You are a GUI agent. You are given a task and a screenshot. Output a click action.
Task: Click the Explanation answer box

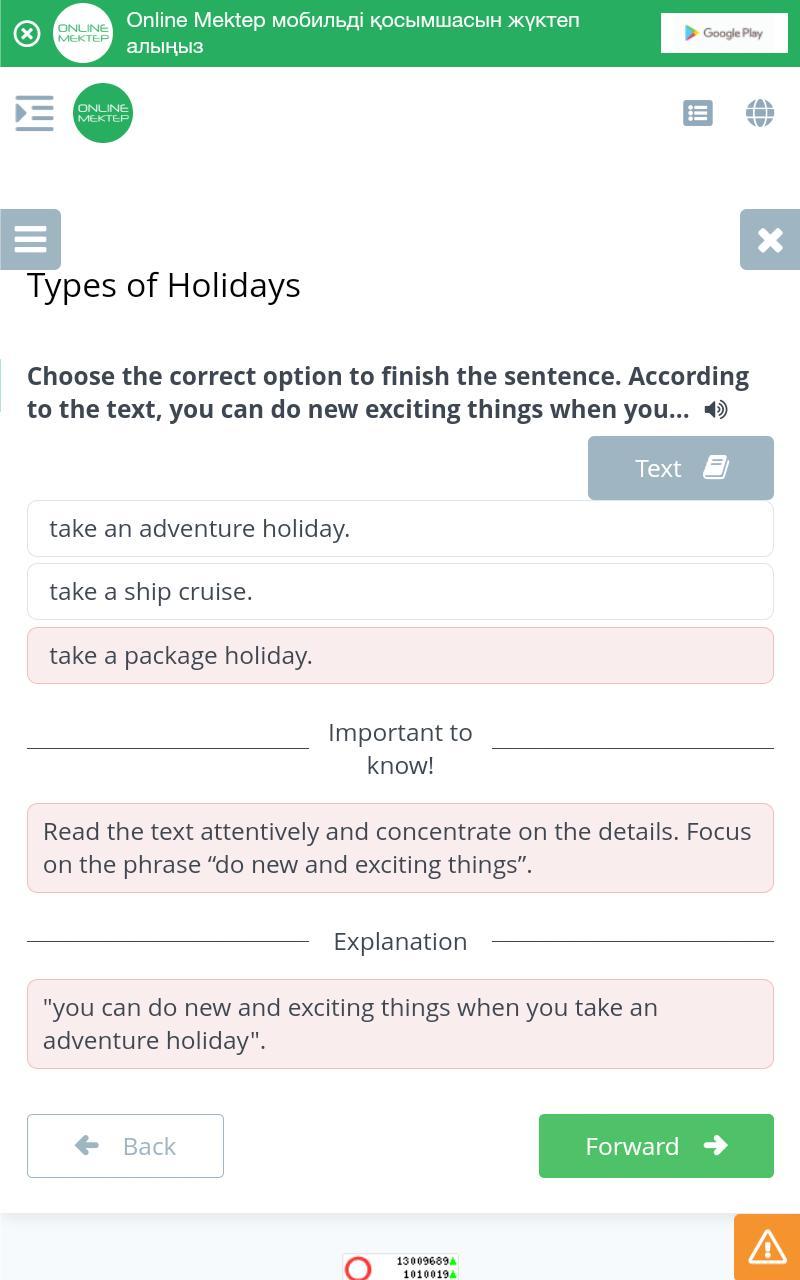(400, 1023)
